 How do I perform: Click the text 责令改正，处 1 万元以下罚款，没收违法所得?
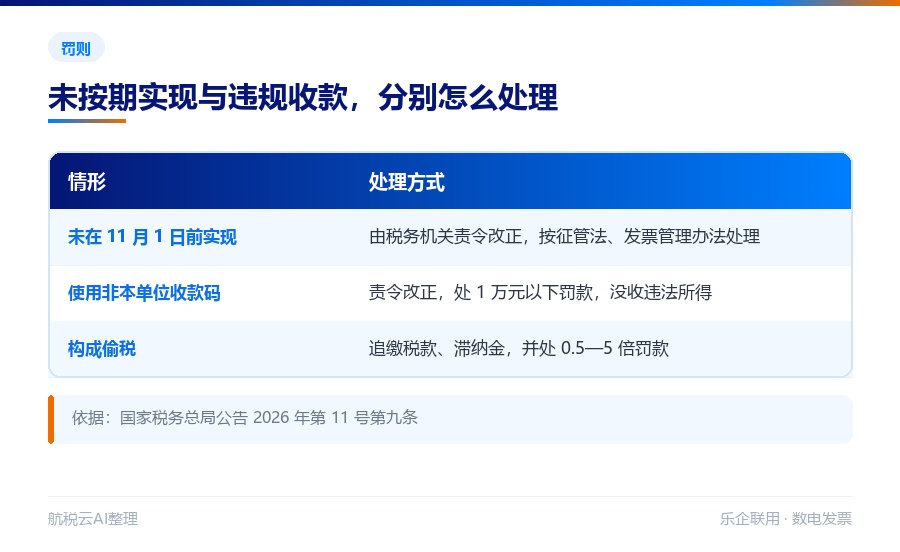click(540, 293)
